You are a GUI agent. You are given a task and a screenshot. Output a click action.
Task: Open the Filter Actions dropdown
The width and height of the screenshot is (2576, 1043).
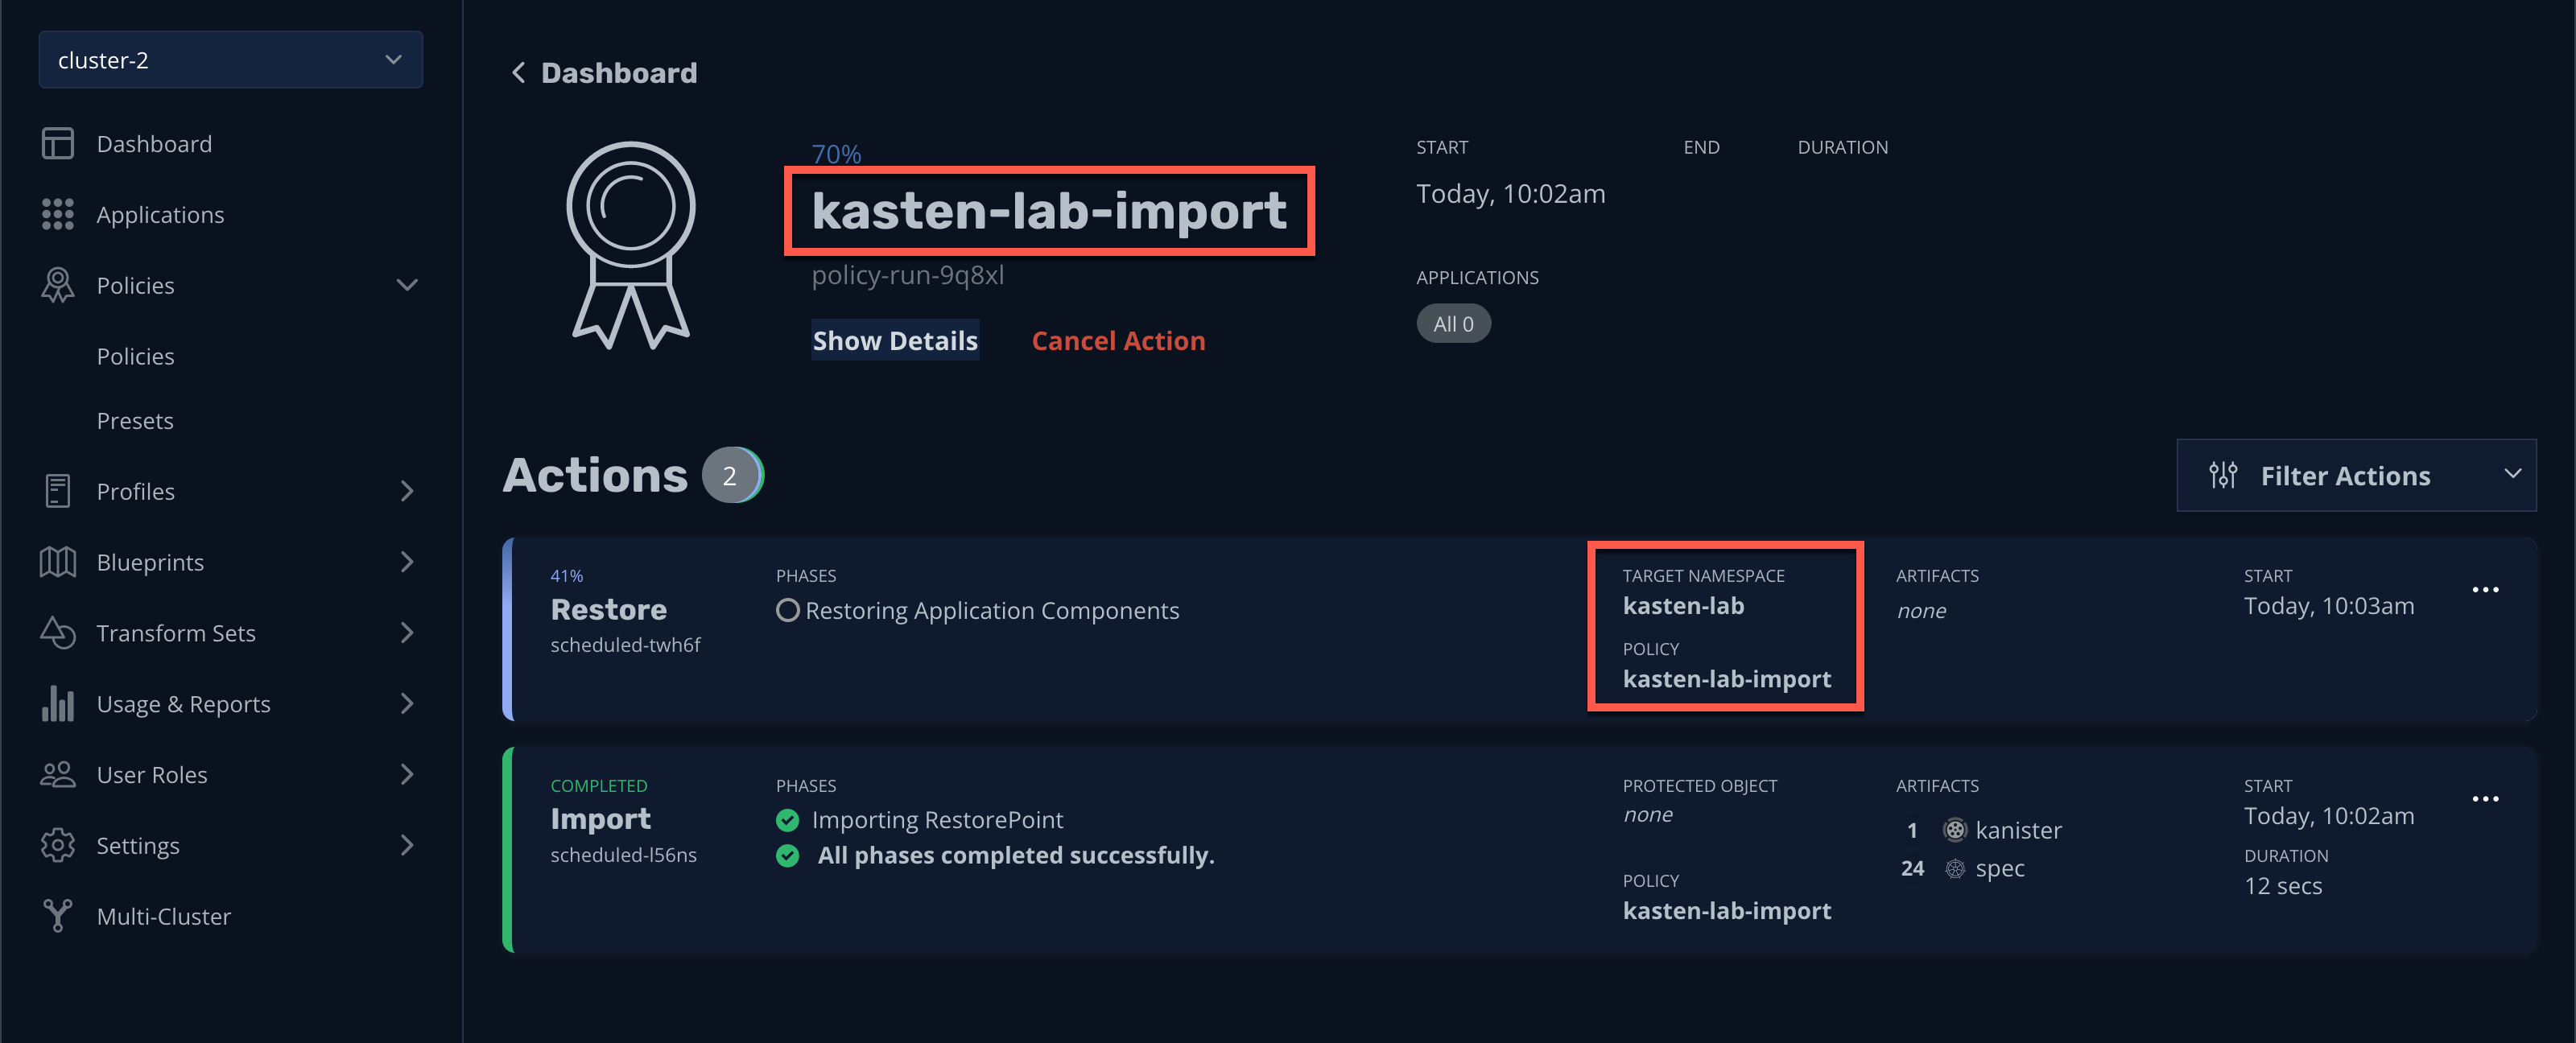click(2356, 476)
